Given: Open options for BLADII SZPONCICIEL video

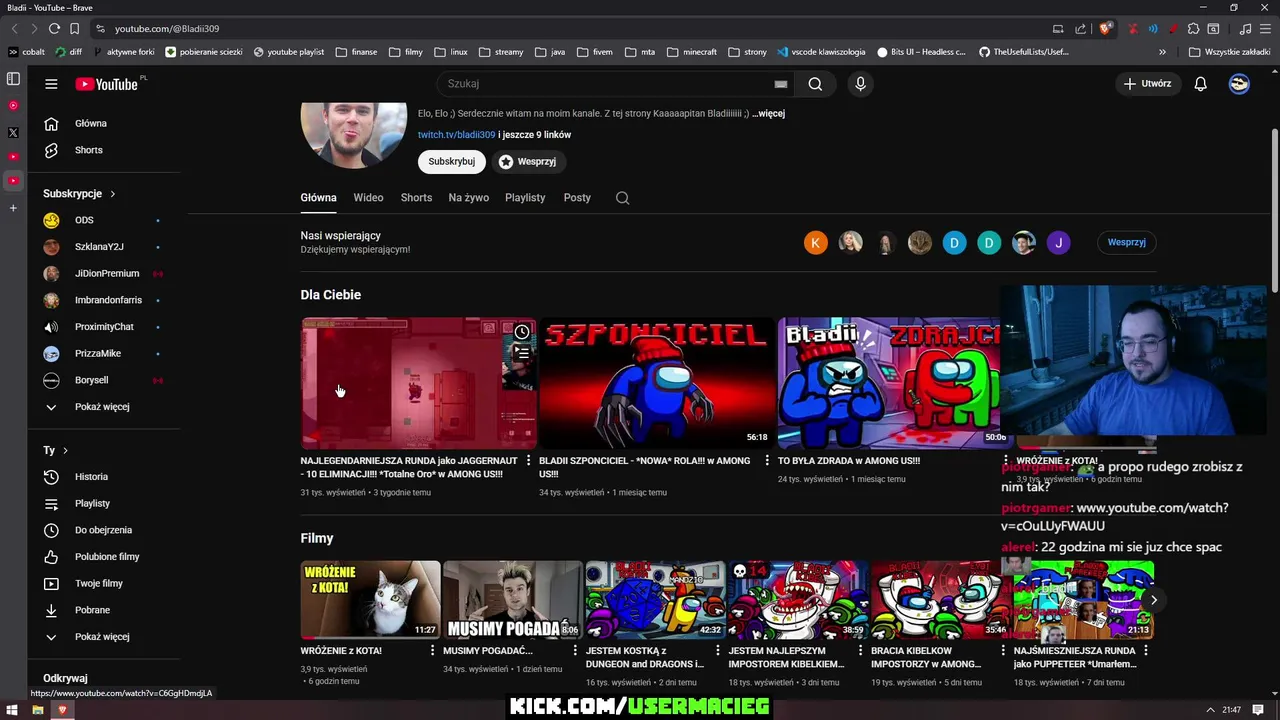Looking at the screenshot, I should pyautogui.click(x=767, y=461).
